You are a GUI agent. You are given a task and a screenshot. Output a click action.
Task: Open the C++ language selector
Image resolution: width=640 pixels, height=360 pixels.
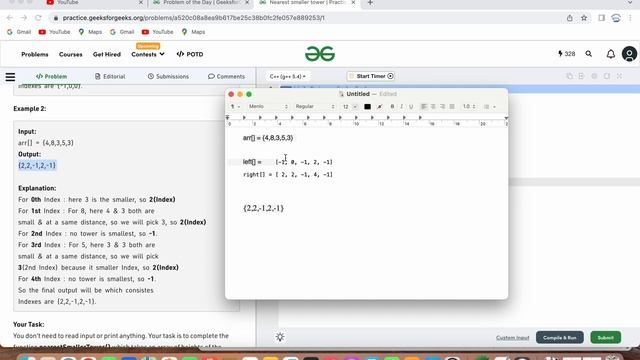pyautogui.click(x=288, y=76)
